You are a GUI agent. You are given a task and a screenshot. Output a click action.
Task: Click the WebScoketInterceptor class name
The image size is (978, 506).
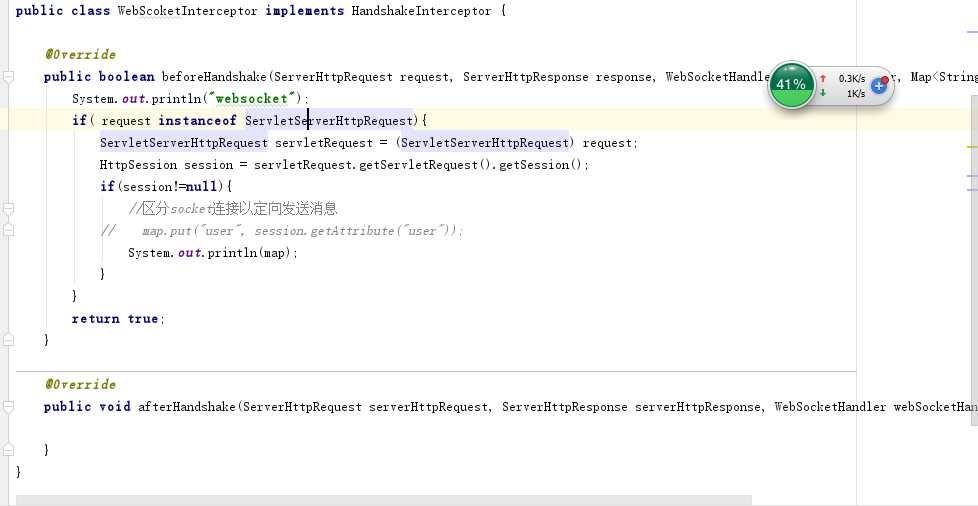pos(187,11)
